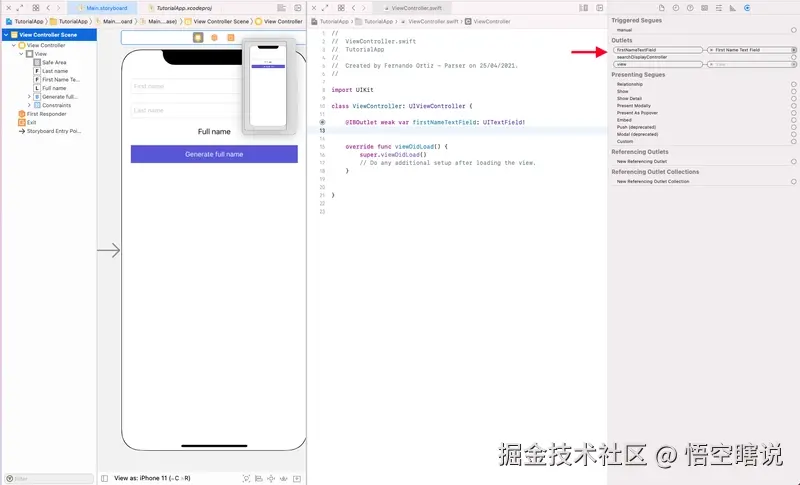Click the firstNameTextField outlet pill
This screenshot has height=485, width=800.
tap(658, 50)
